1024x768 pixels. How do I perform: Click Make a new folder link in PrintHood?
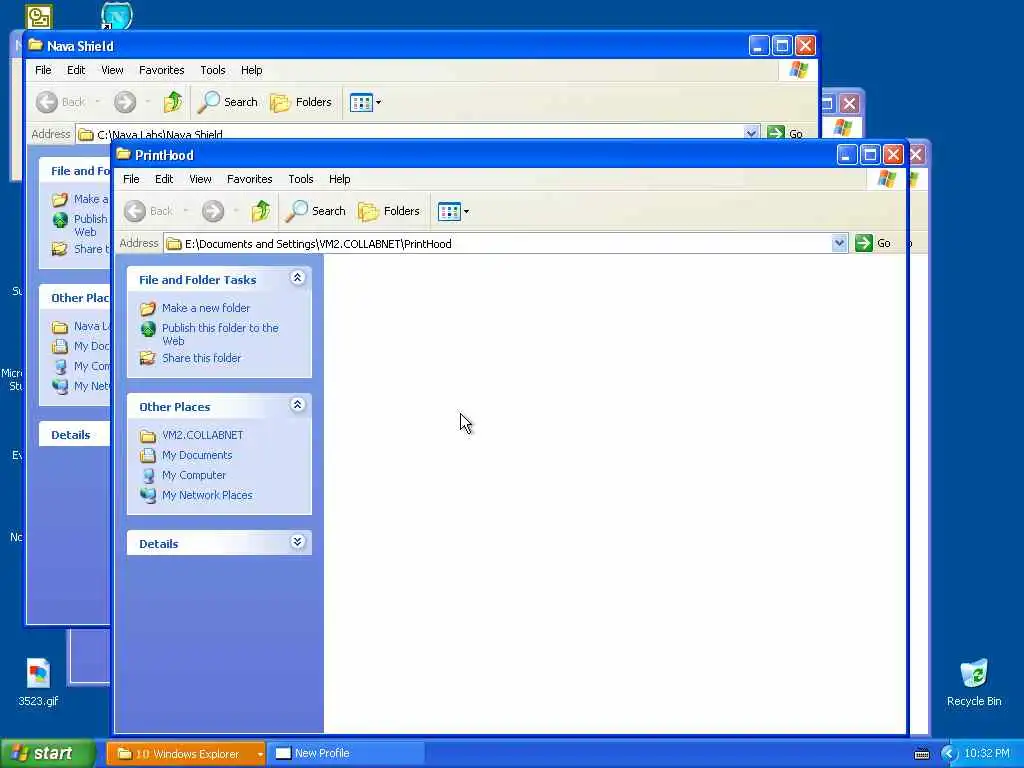click(x=206, y=308)
